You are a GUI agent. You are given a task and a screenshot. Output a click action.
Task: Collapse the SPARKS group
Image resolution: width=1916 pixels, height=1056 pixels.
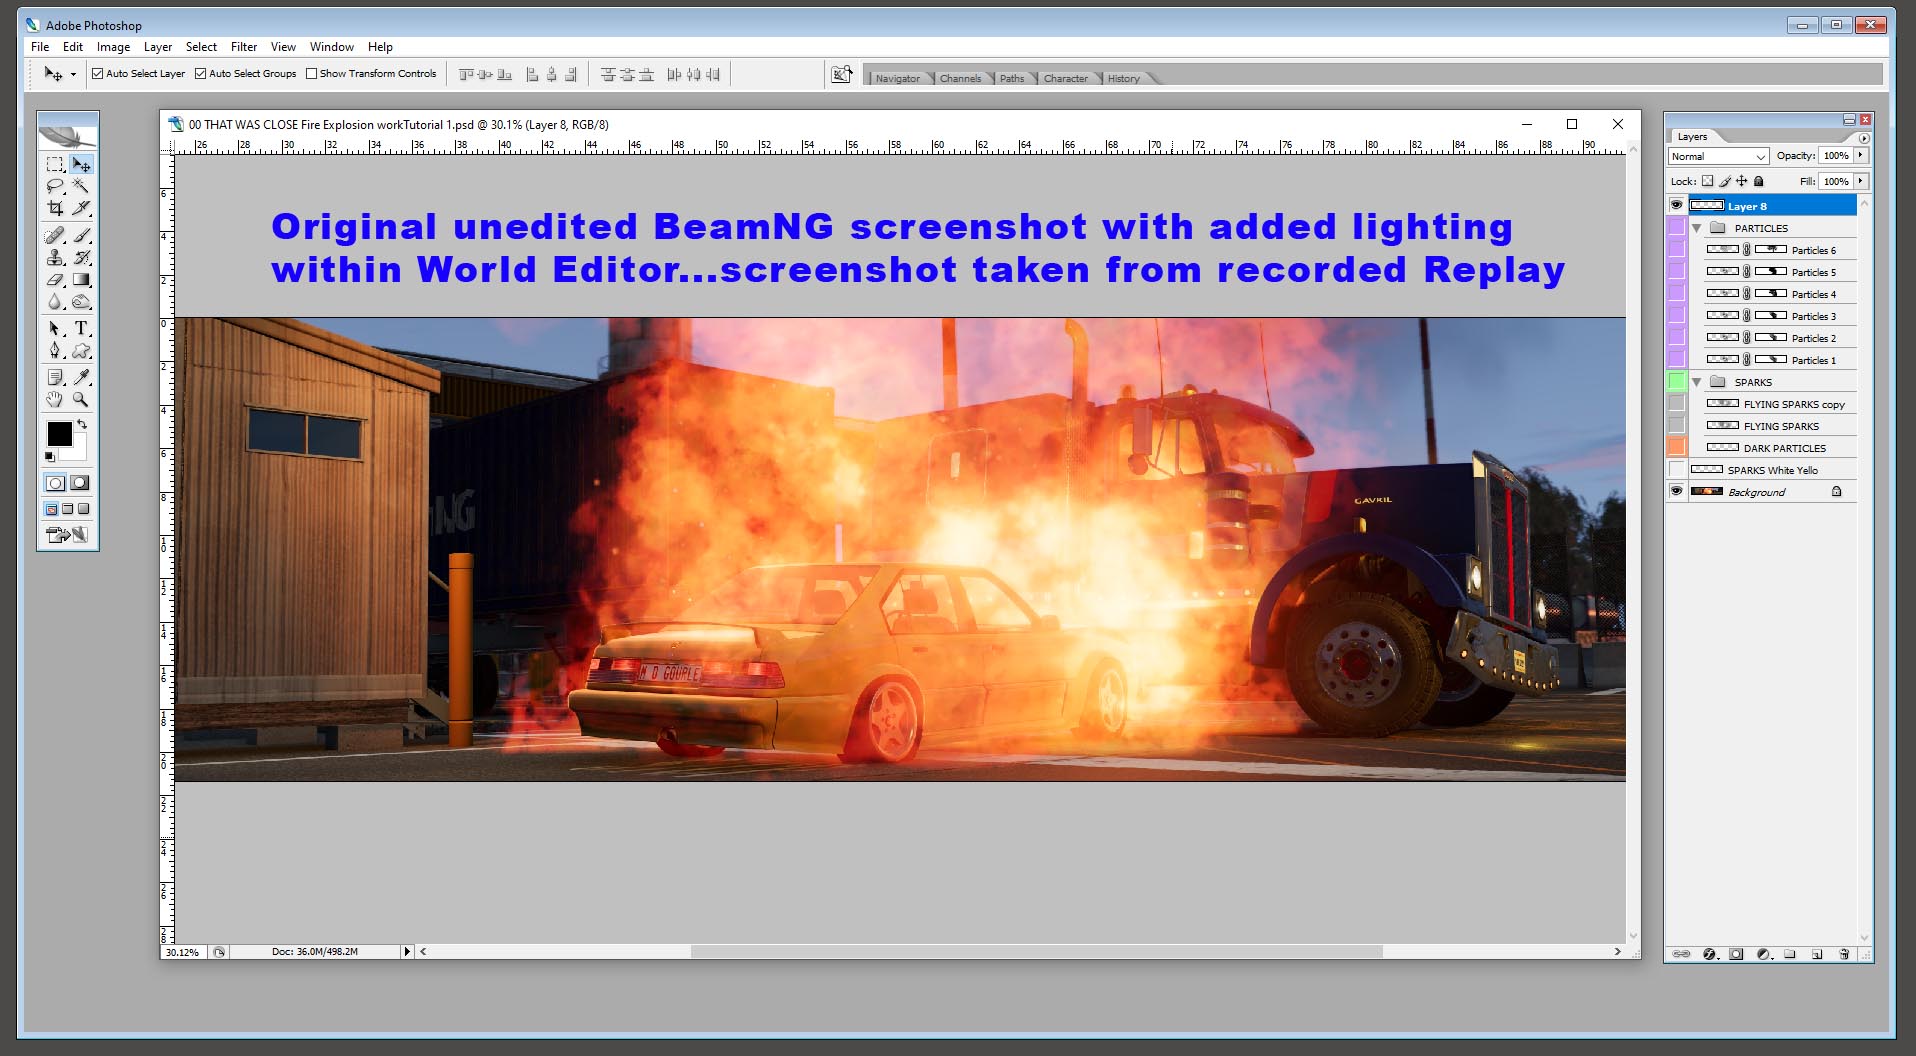1697,382
